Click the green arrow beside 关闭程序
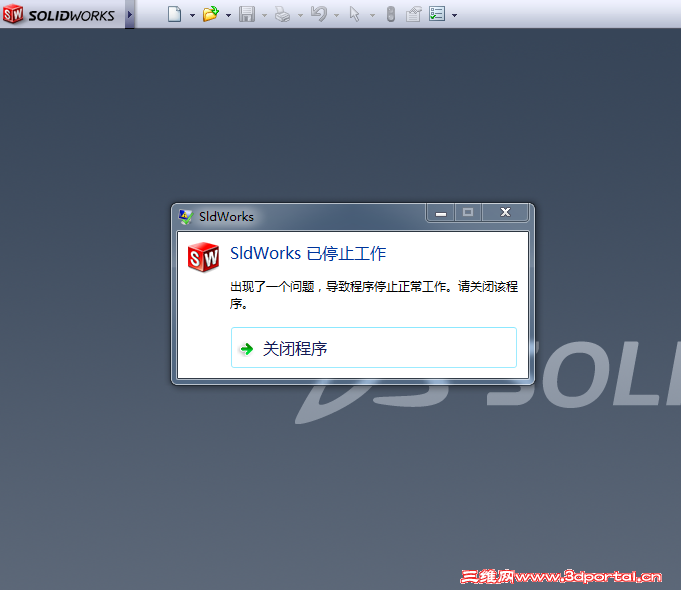 [x=247, y=349]
